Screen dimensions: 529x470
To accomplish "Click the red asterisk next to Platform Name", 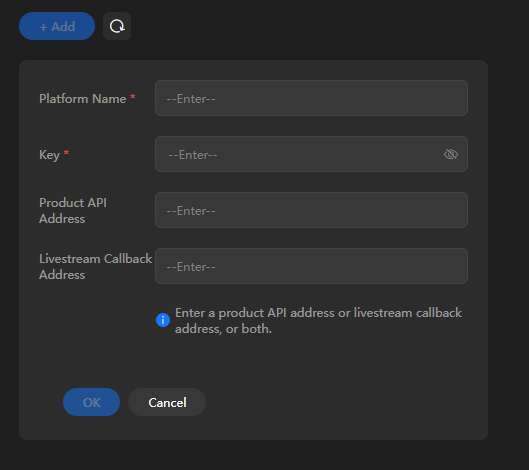I will click(x=133, y=97).
